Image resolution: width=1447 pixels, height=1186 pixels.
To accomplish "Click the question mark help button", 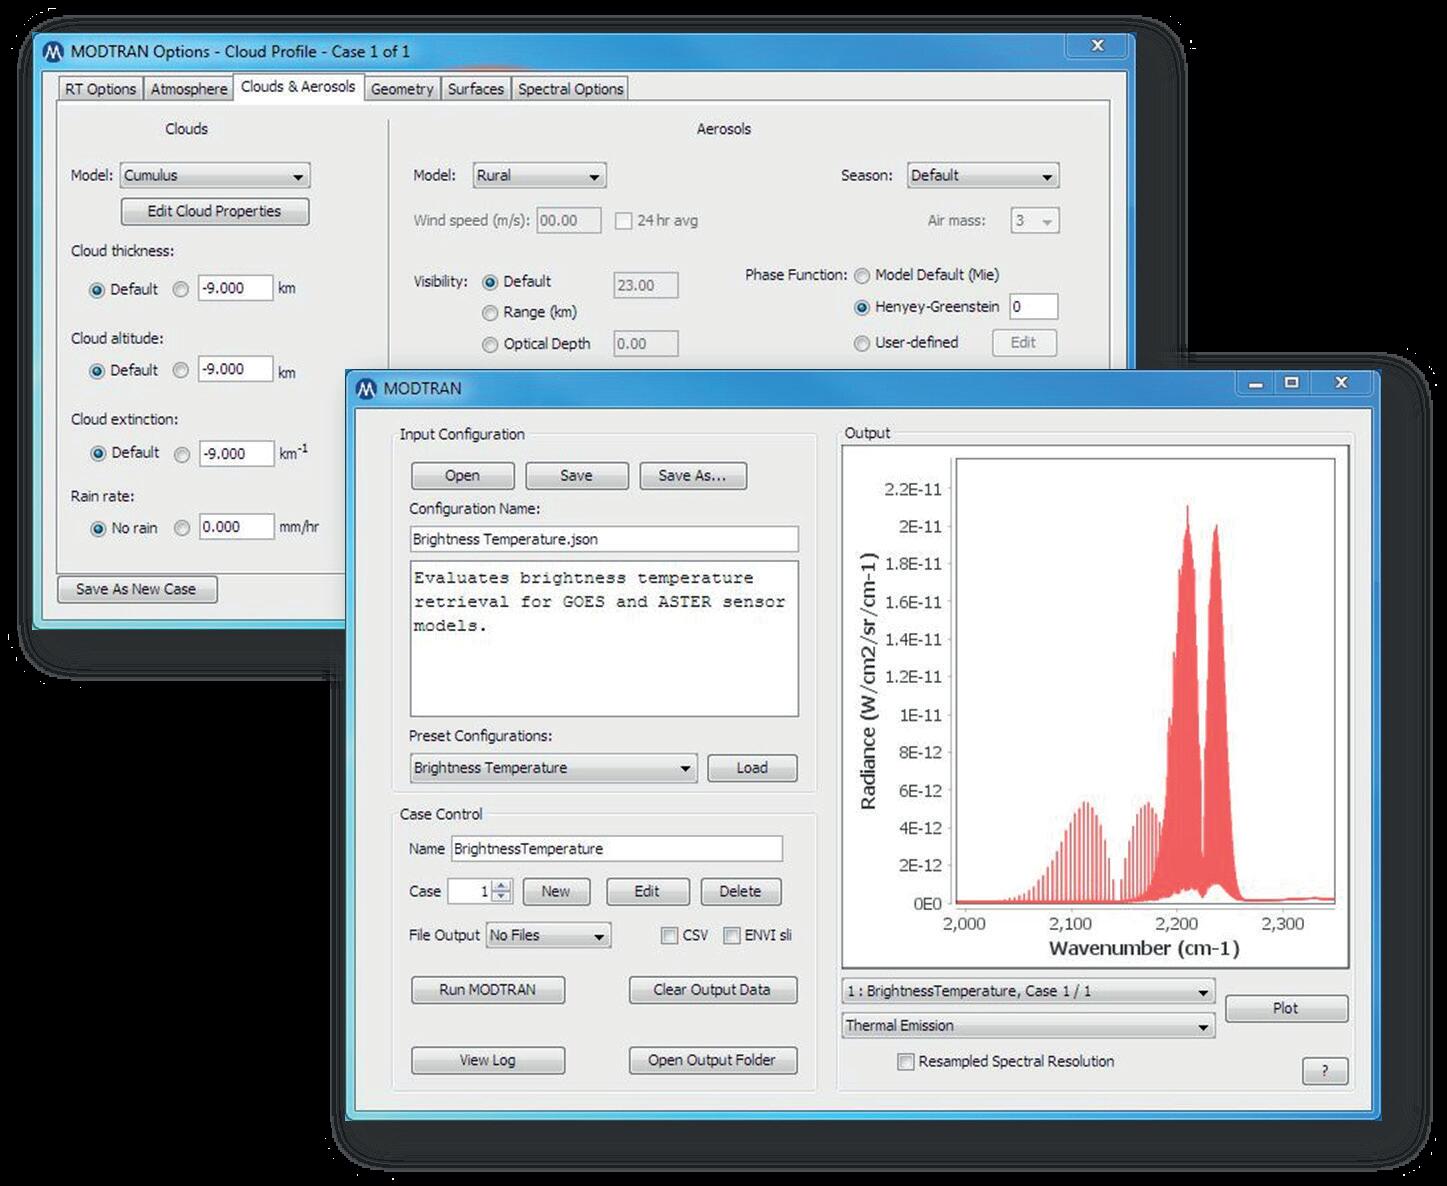I will click(1324, 1071).
